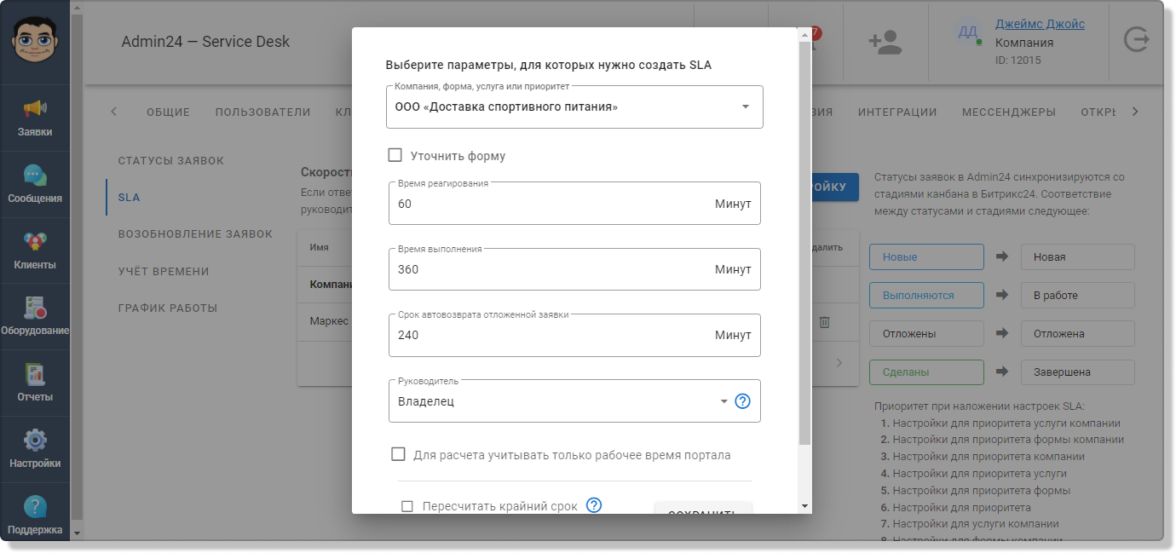The image size is (1176, 553).
Task: Switch to the ОБЩИЕ tab
Action: point(168,113)
